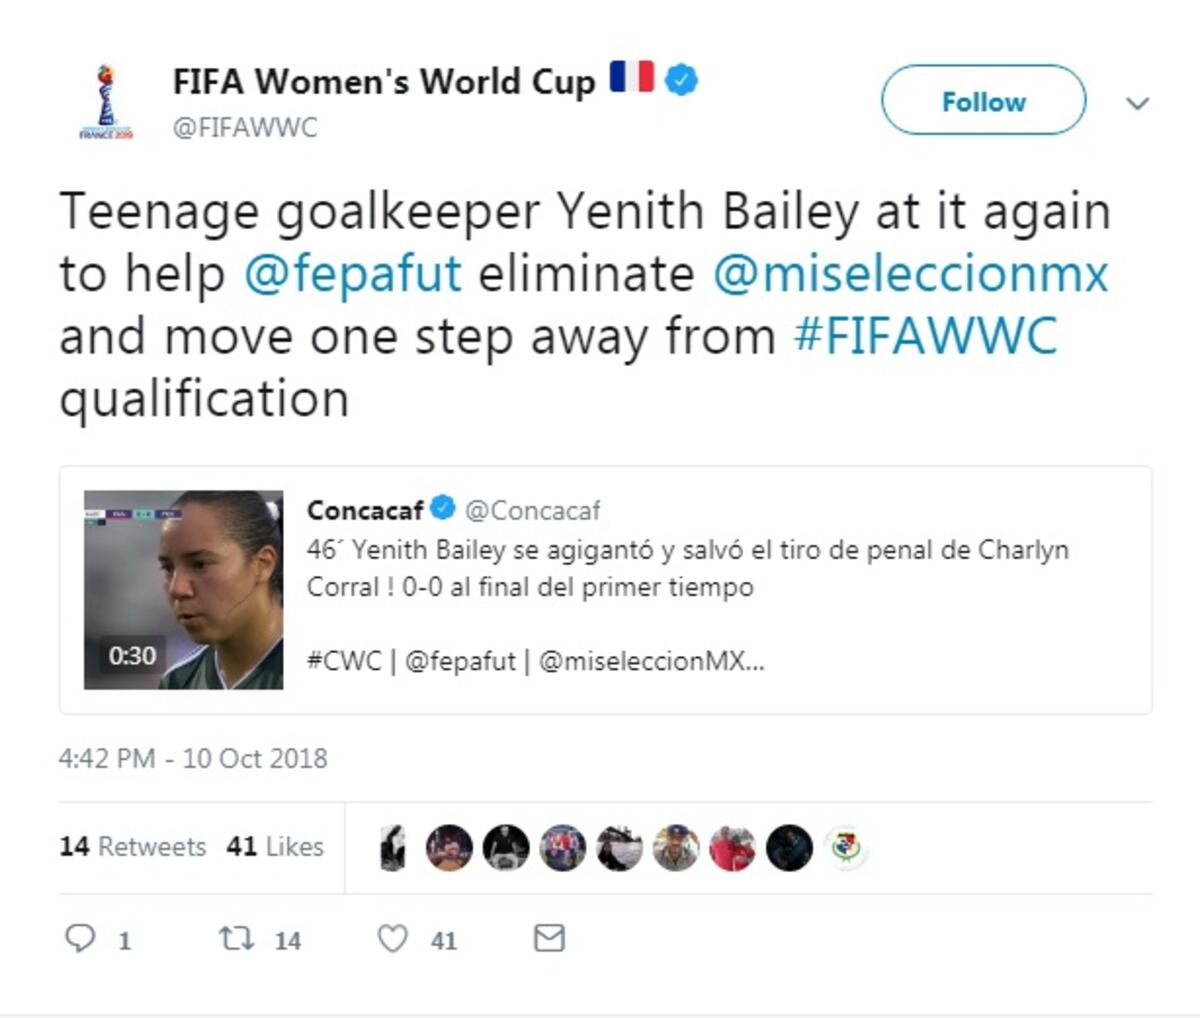Open the #FIFAWWC hashtag link

925,336
